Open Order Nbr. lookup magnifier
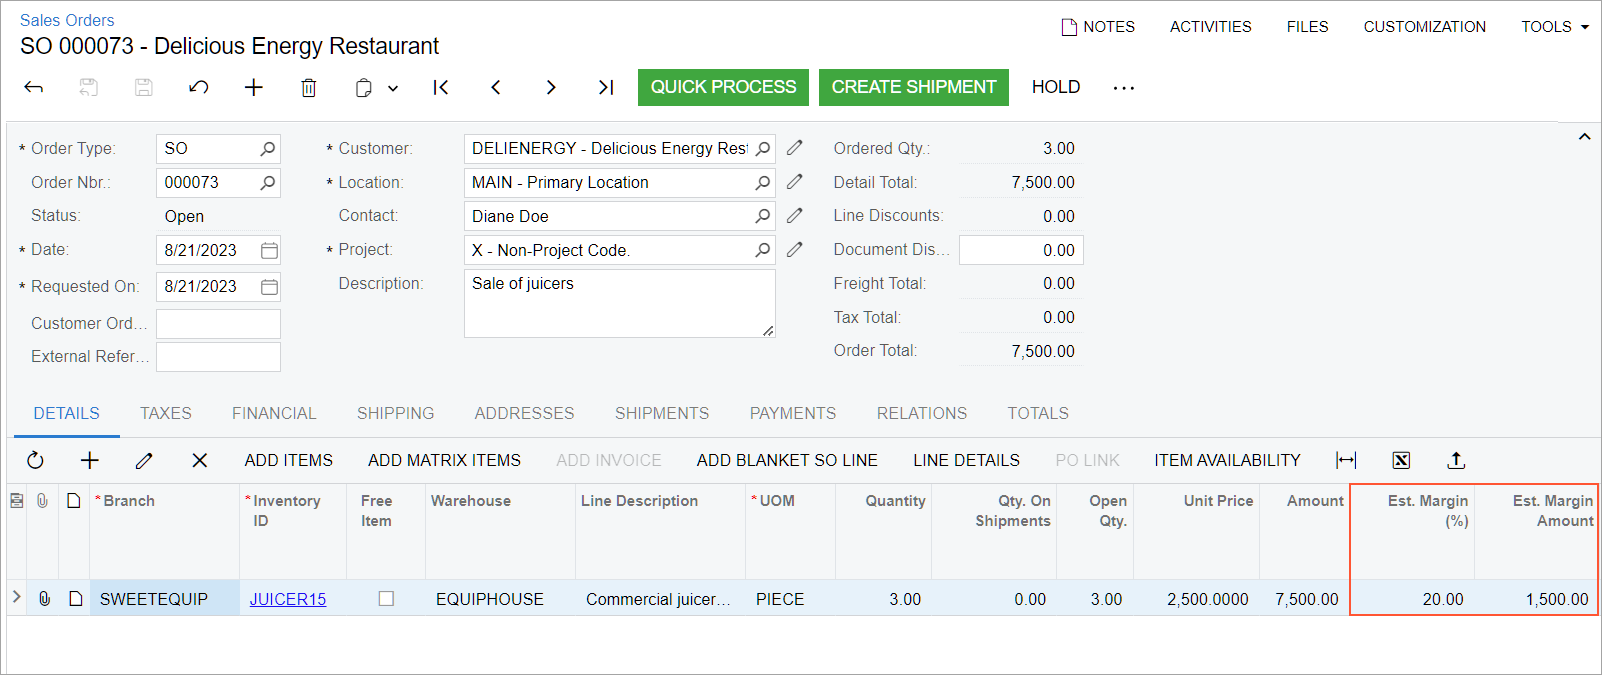Image resolution: width=1602 pixels, height=675 pixels. [267, 183]
